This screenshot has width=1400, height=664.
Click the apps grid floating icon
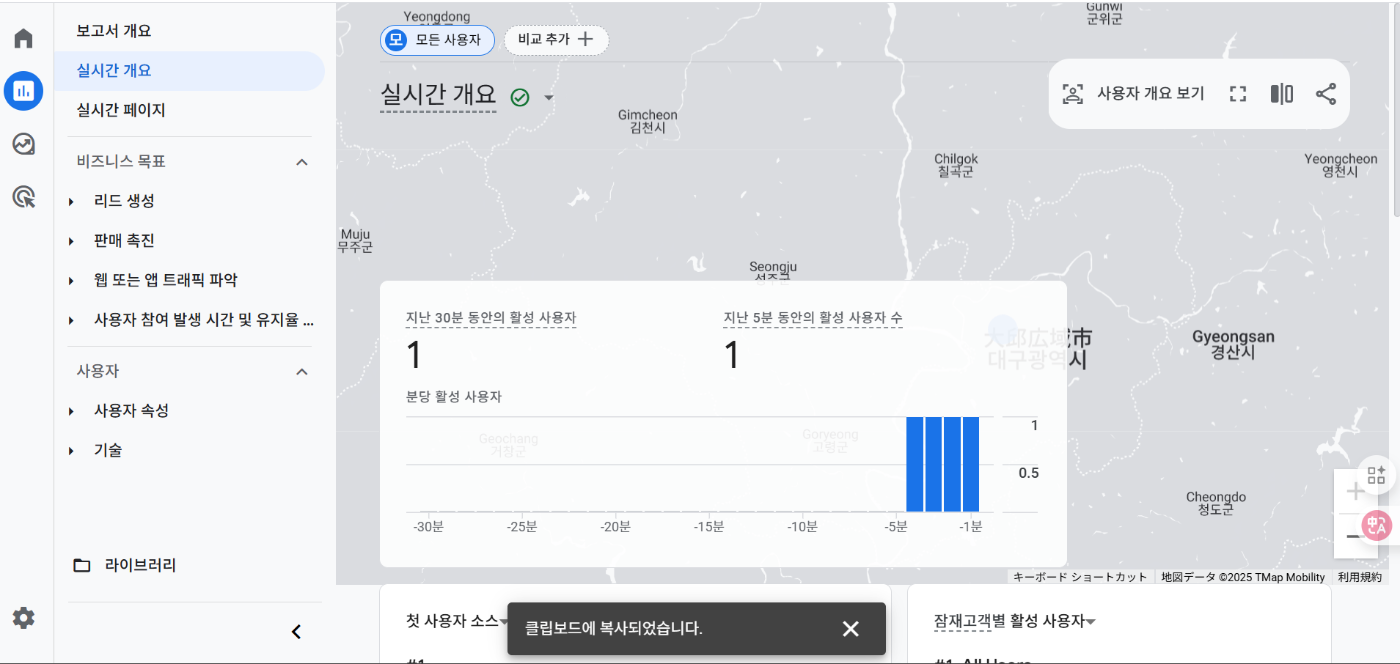(1376, 475)
